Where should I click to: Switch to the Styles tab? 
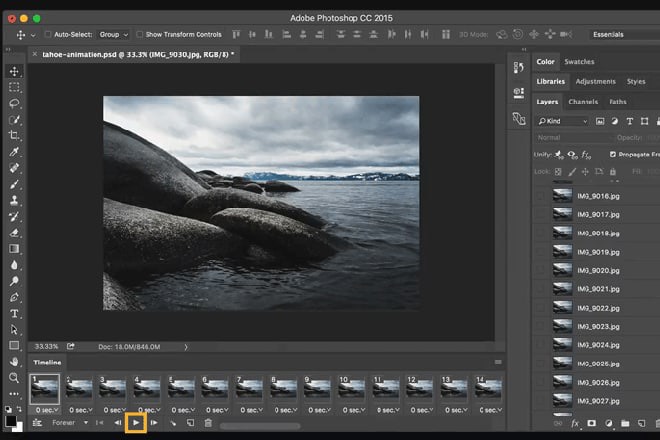coord(636,81)
